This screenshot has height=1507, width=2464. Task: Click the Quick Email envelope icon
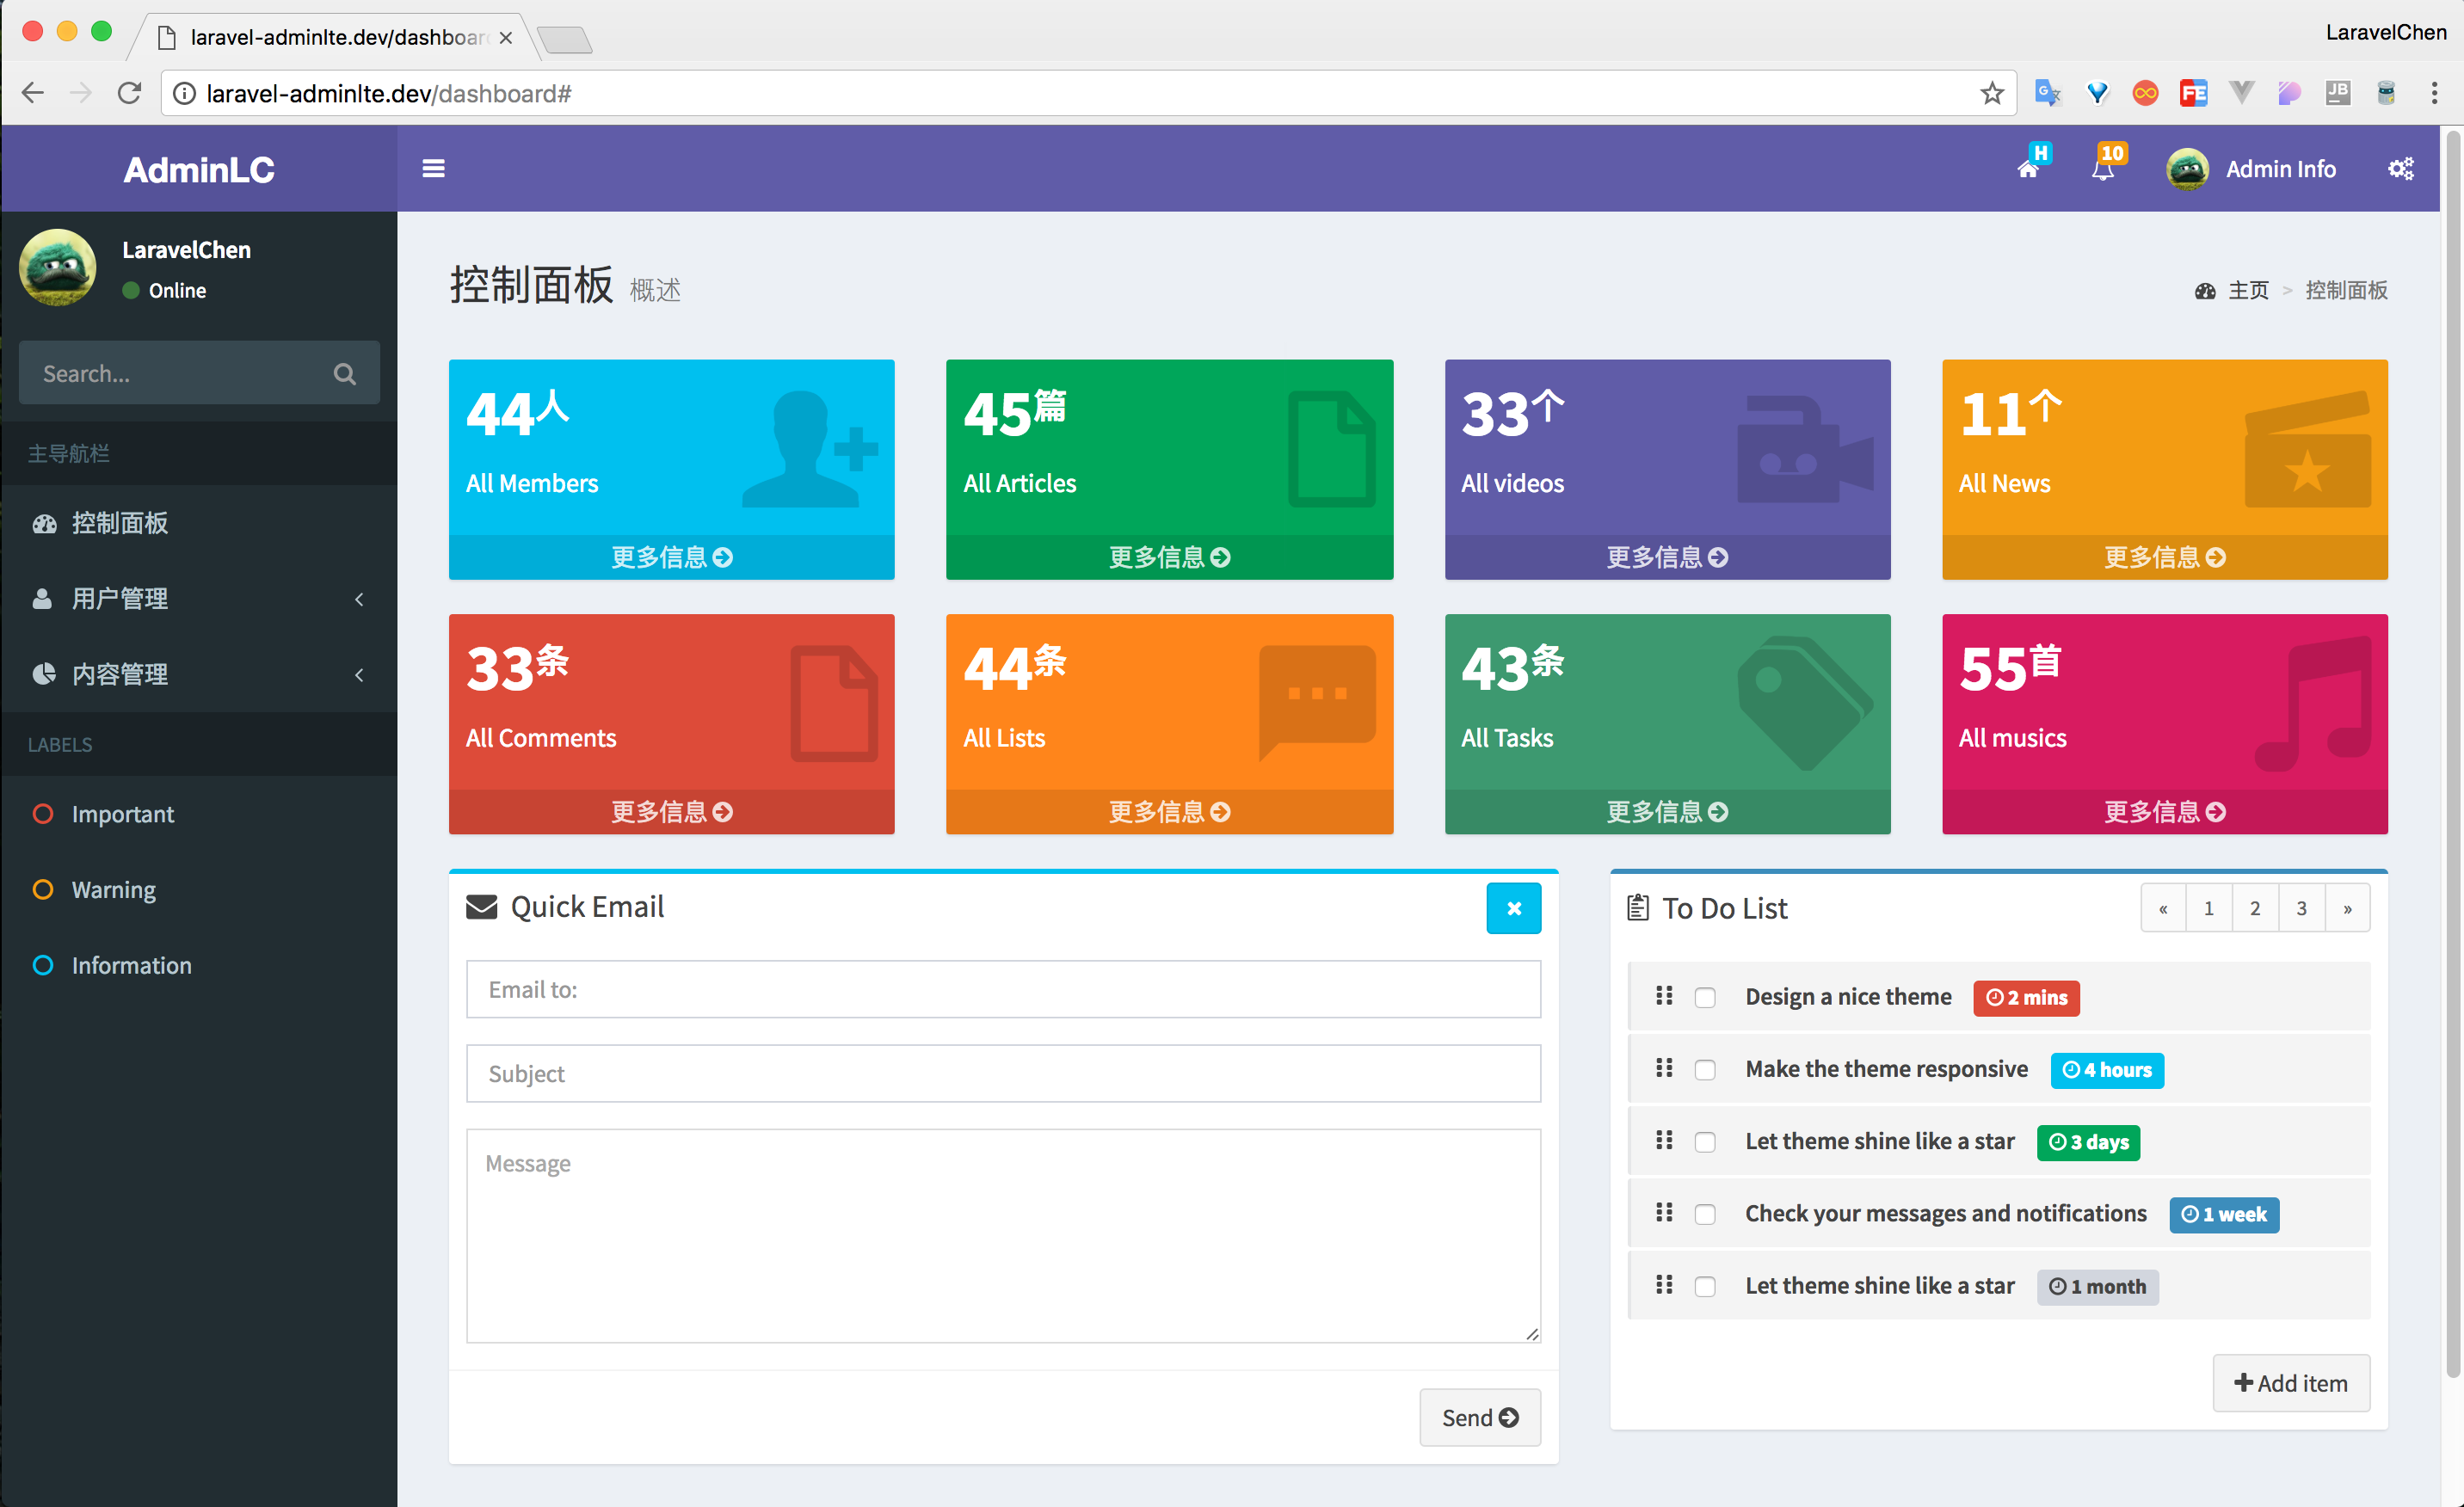pos(481,907)
